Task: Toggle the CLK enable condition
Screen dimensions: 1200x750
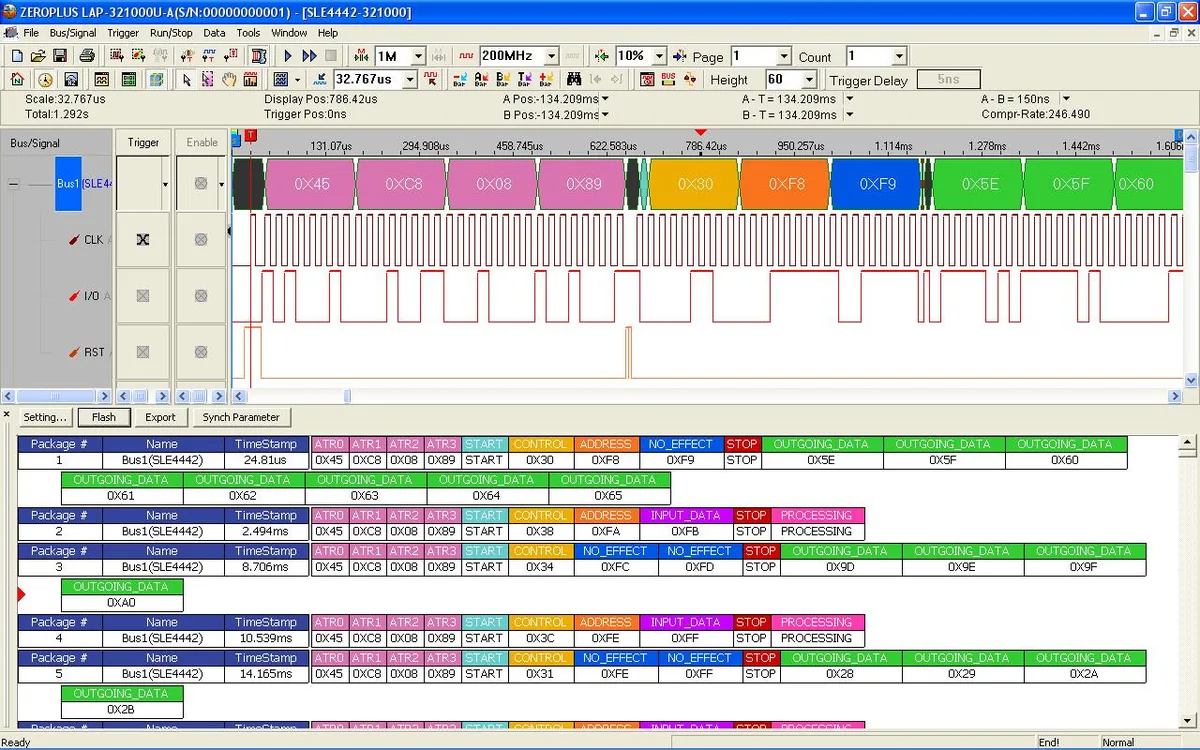Action: pos(201,240)
